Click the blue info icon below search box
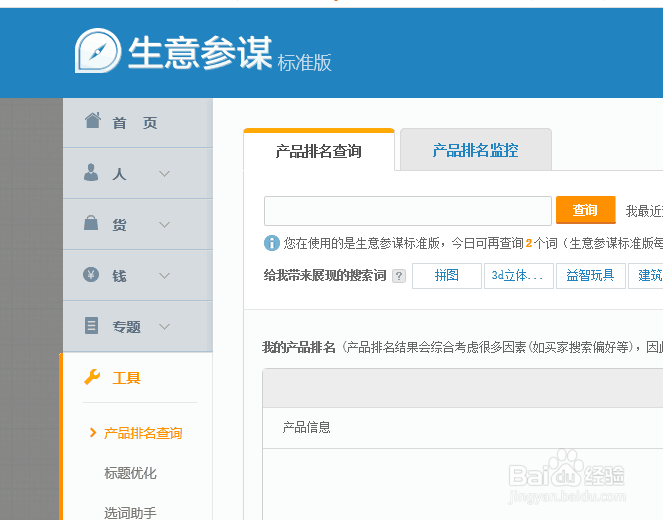 272,243
